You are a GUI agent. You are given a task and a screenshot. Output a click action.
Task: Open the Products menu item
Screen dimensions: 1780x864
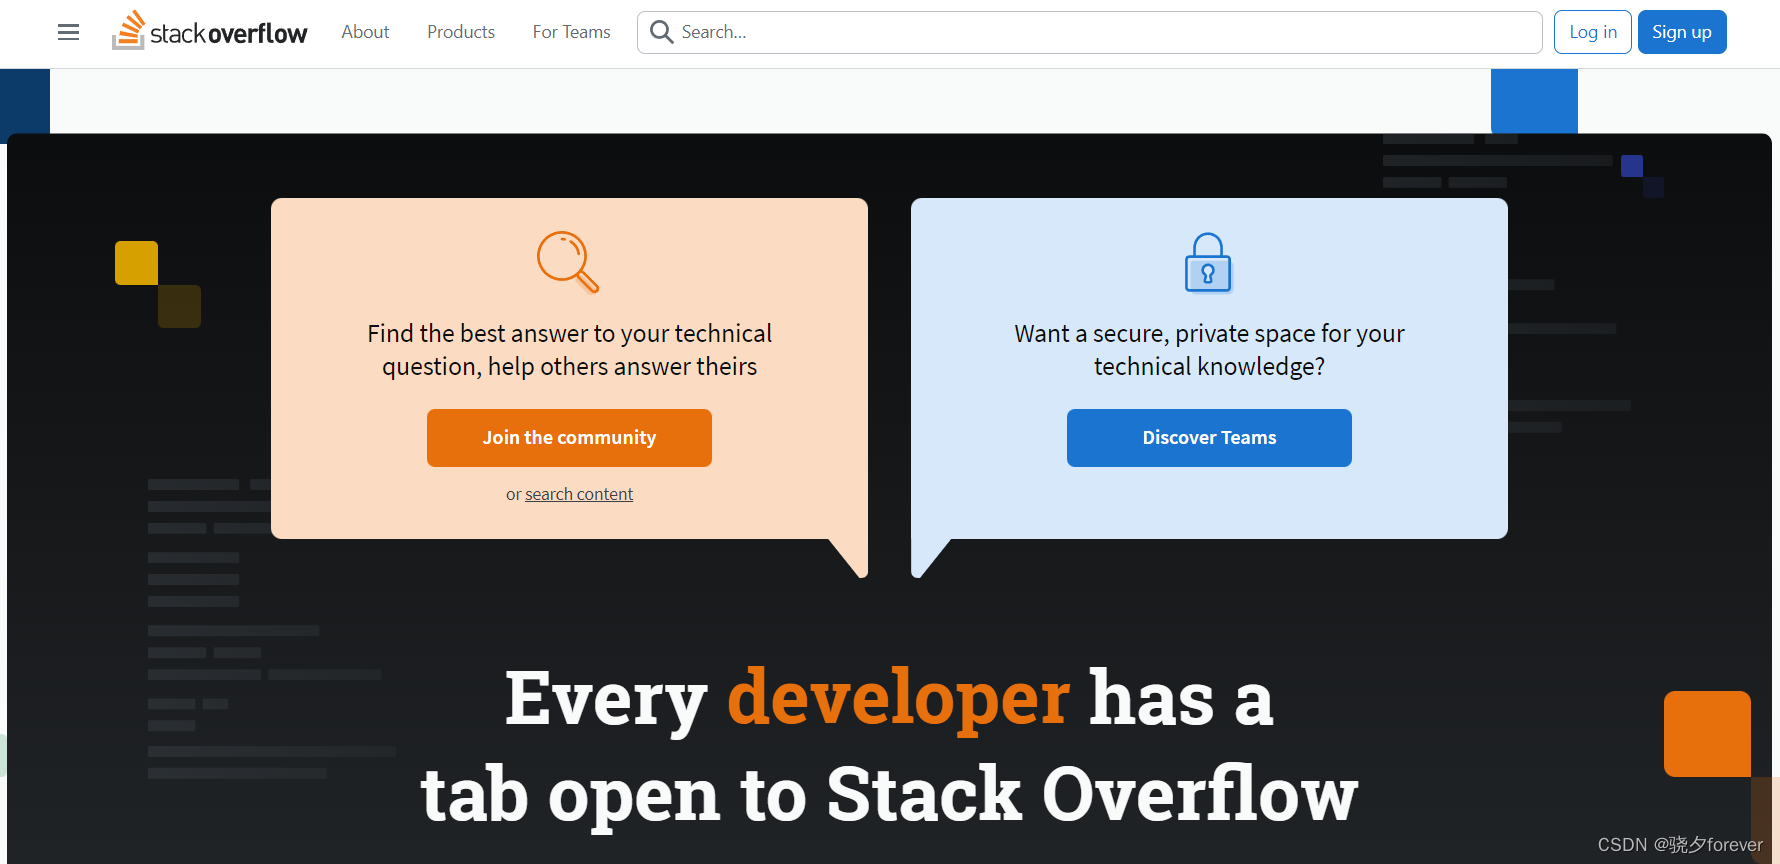click(x=461, y=32)
